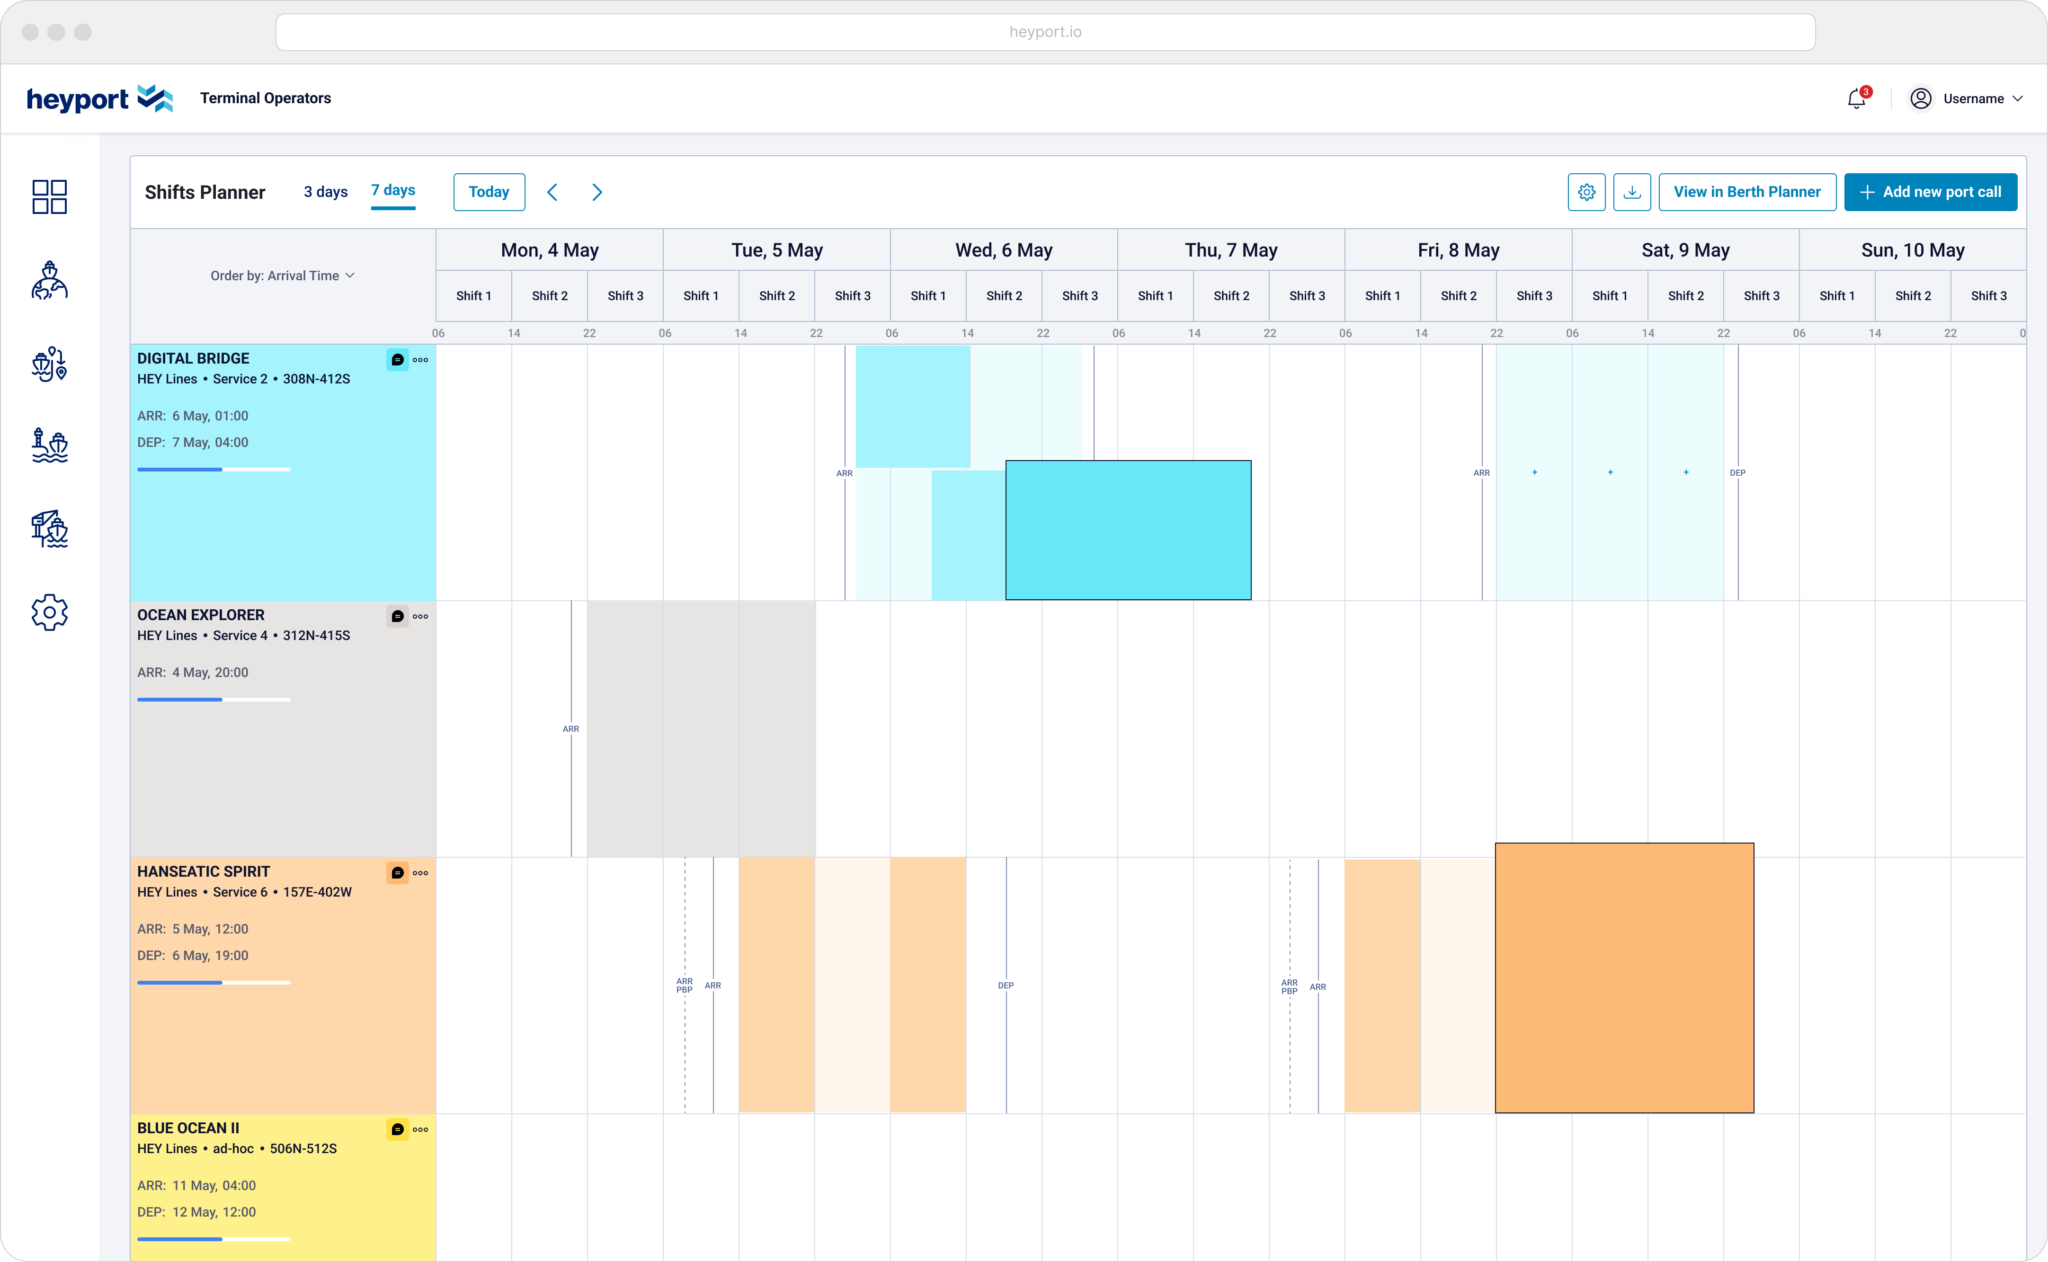Select the 7 days view tab
2048x1262 pixels.
(393, 190)
